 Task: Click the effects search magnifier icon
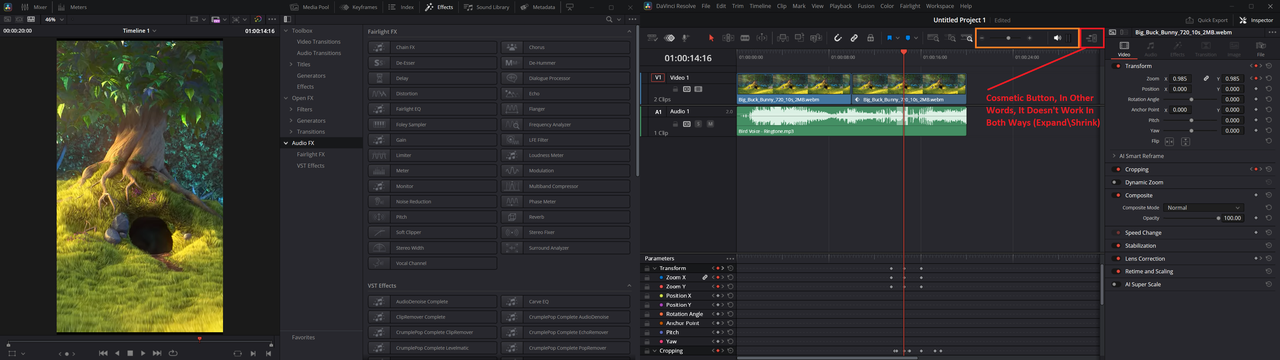pos(609,19)
